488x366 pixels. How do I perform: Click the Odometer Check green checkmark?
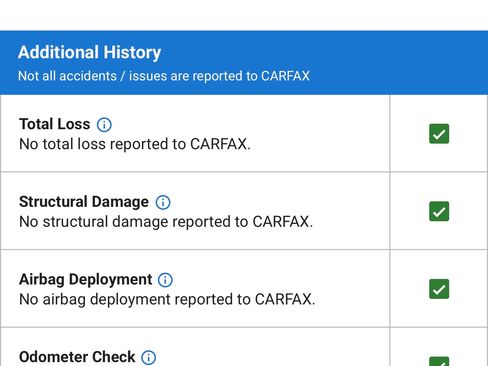click(439, 361)
